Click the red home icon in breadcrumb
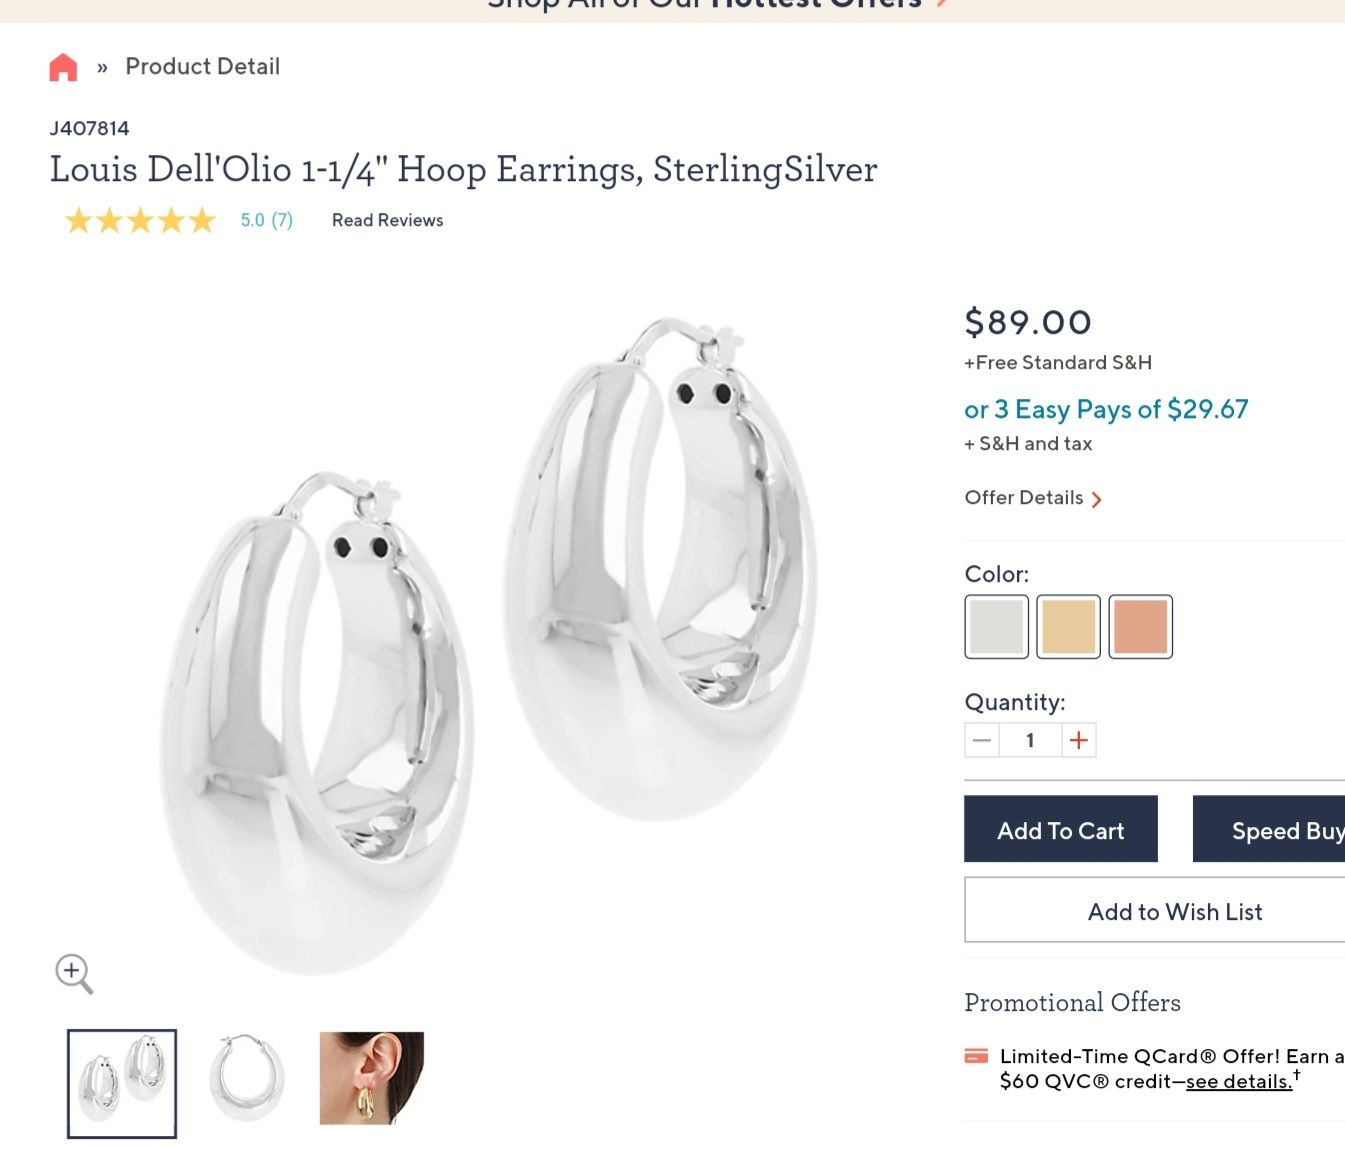The image size is (1345, 1149). click(x=63, y=67)
